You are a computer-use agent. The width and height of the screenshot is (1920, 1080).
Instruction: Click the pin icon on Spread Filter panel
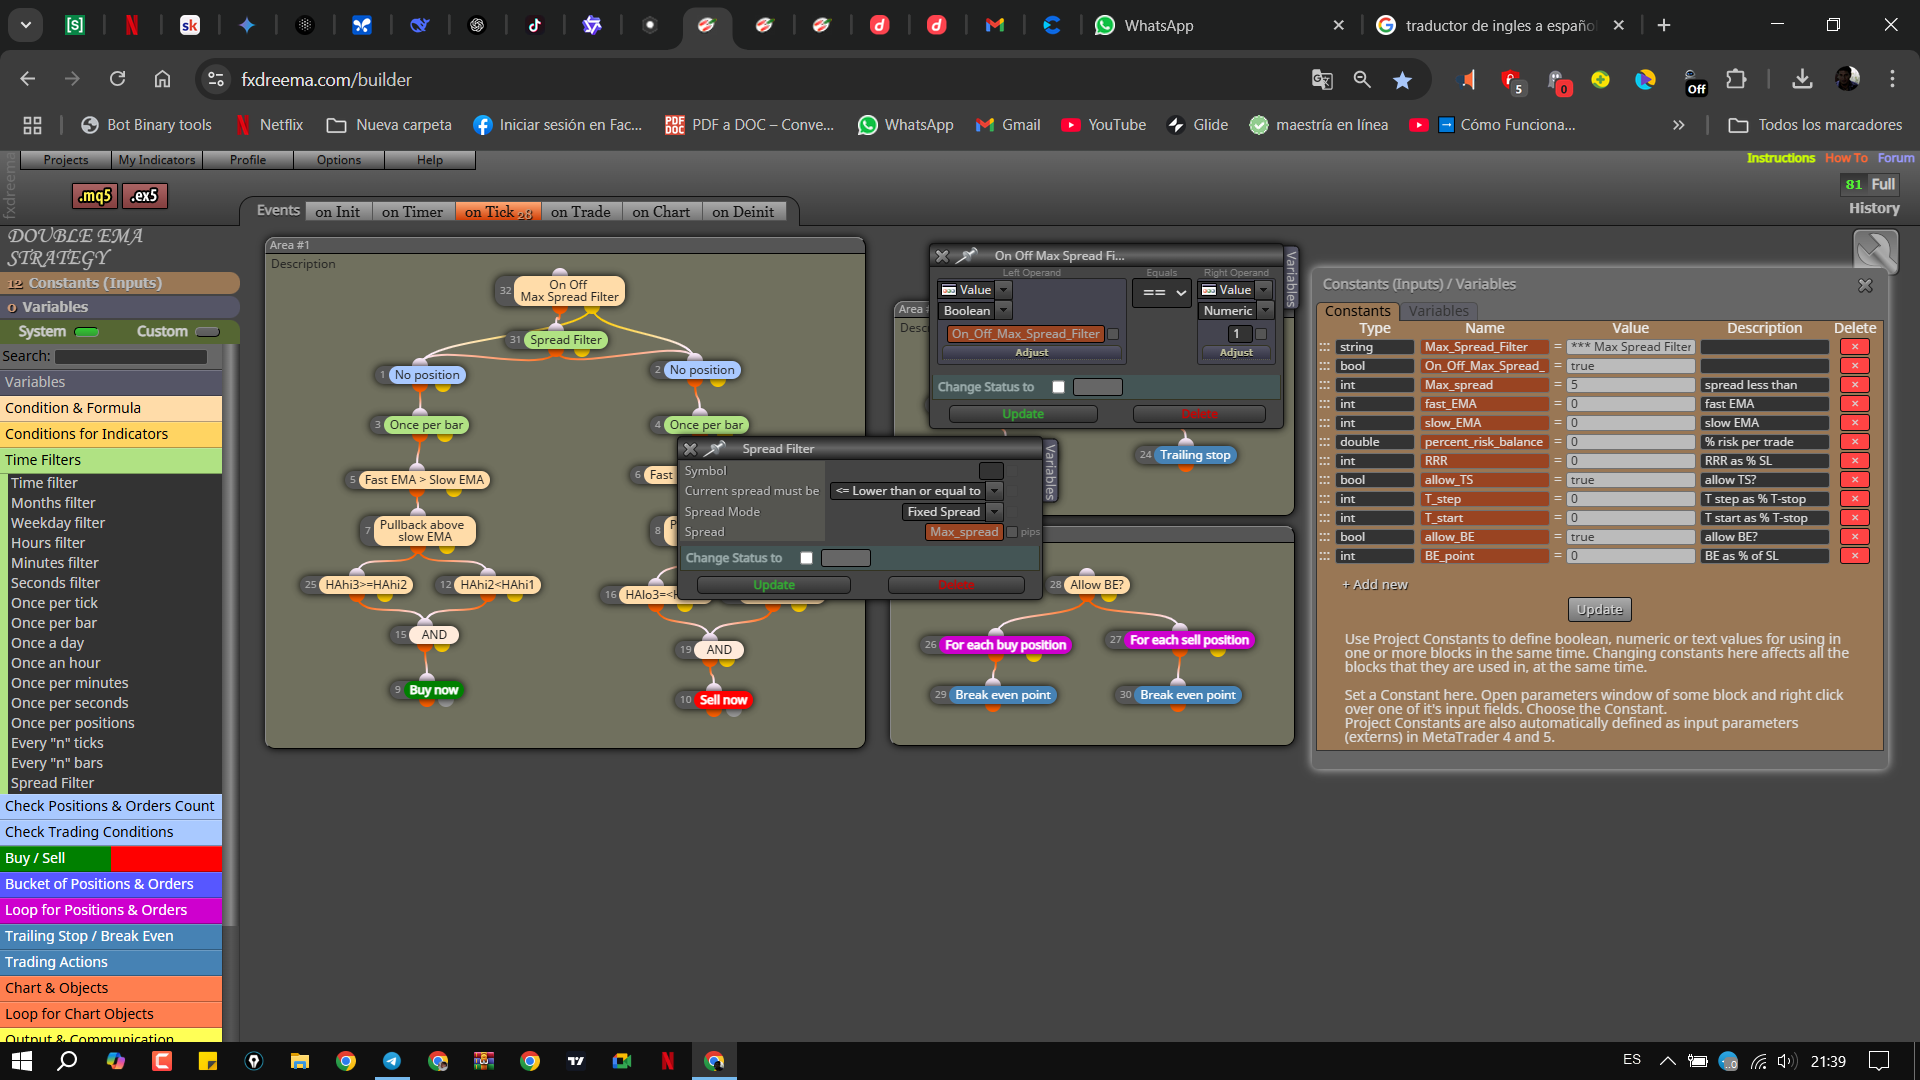715,449
